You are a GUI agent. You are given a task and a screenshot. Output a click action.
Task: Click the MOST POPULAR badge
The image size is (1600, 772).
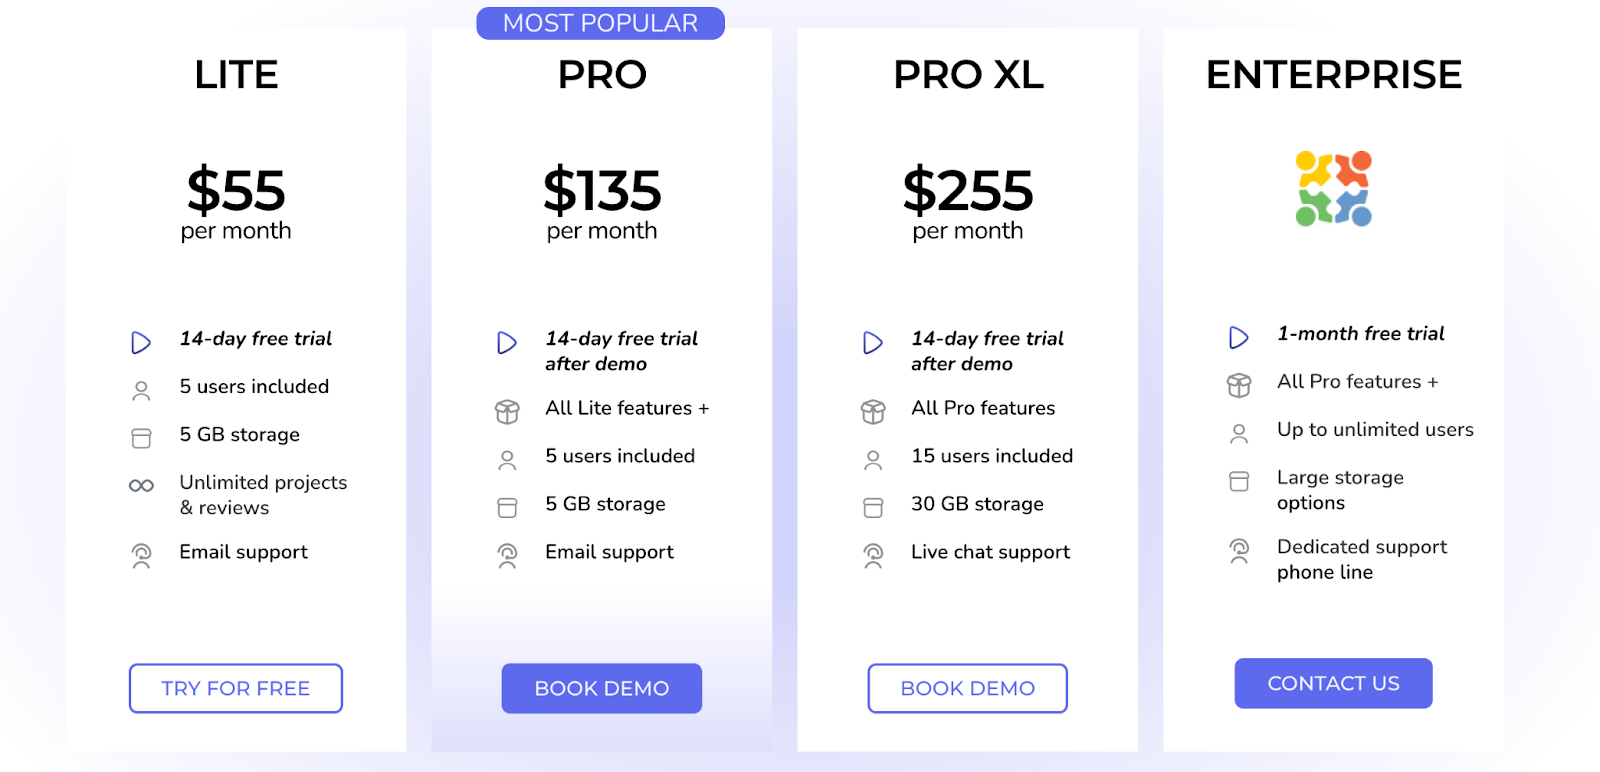click(x=601, y=23)
